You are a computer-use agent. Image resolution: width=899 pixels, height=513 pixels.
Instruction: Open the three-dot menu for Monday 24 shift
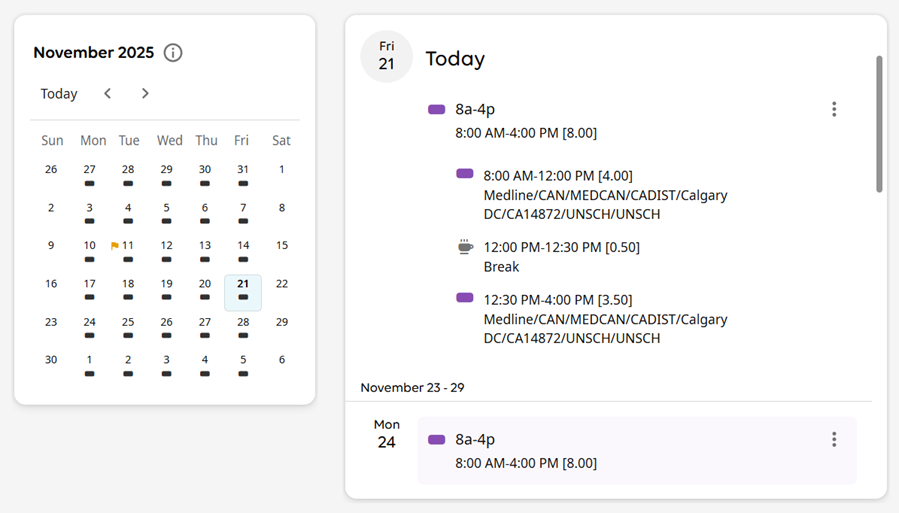[834, 440]
